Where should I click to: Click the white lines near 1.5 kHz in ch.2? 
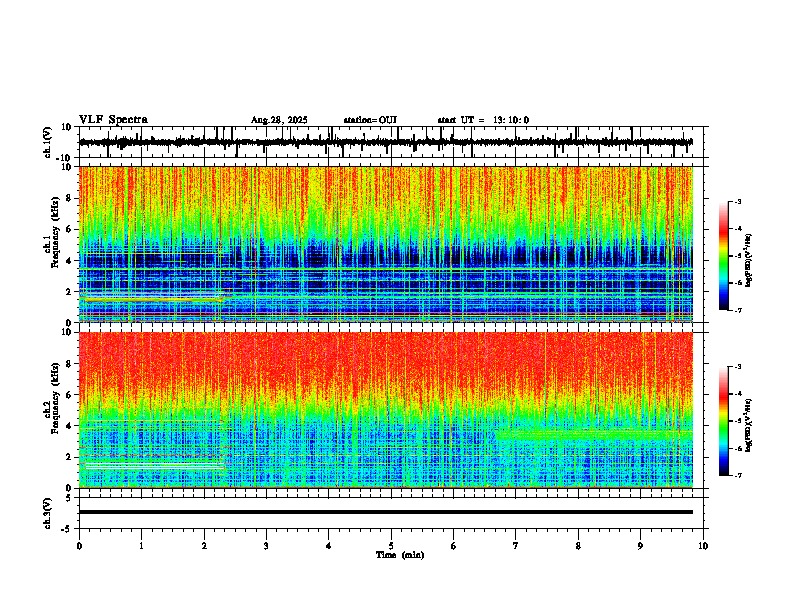pyautogui.click(x=152, y=466)
